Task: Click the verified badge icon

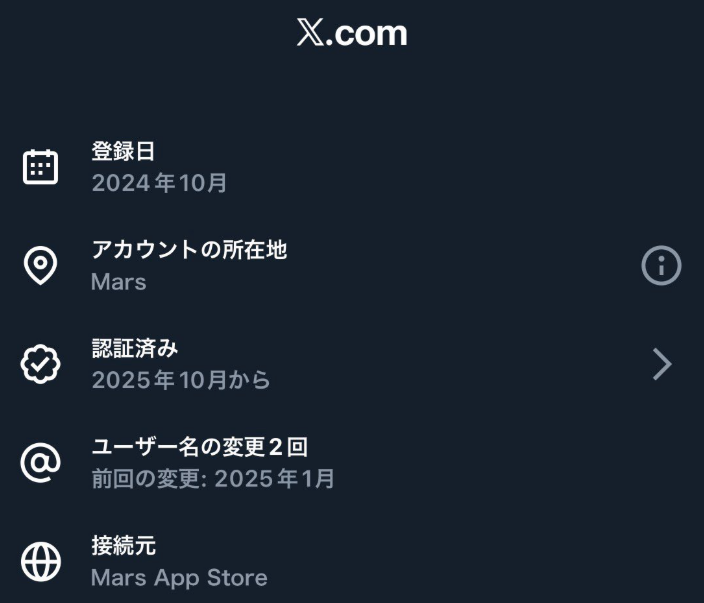Action: 41,365
